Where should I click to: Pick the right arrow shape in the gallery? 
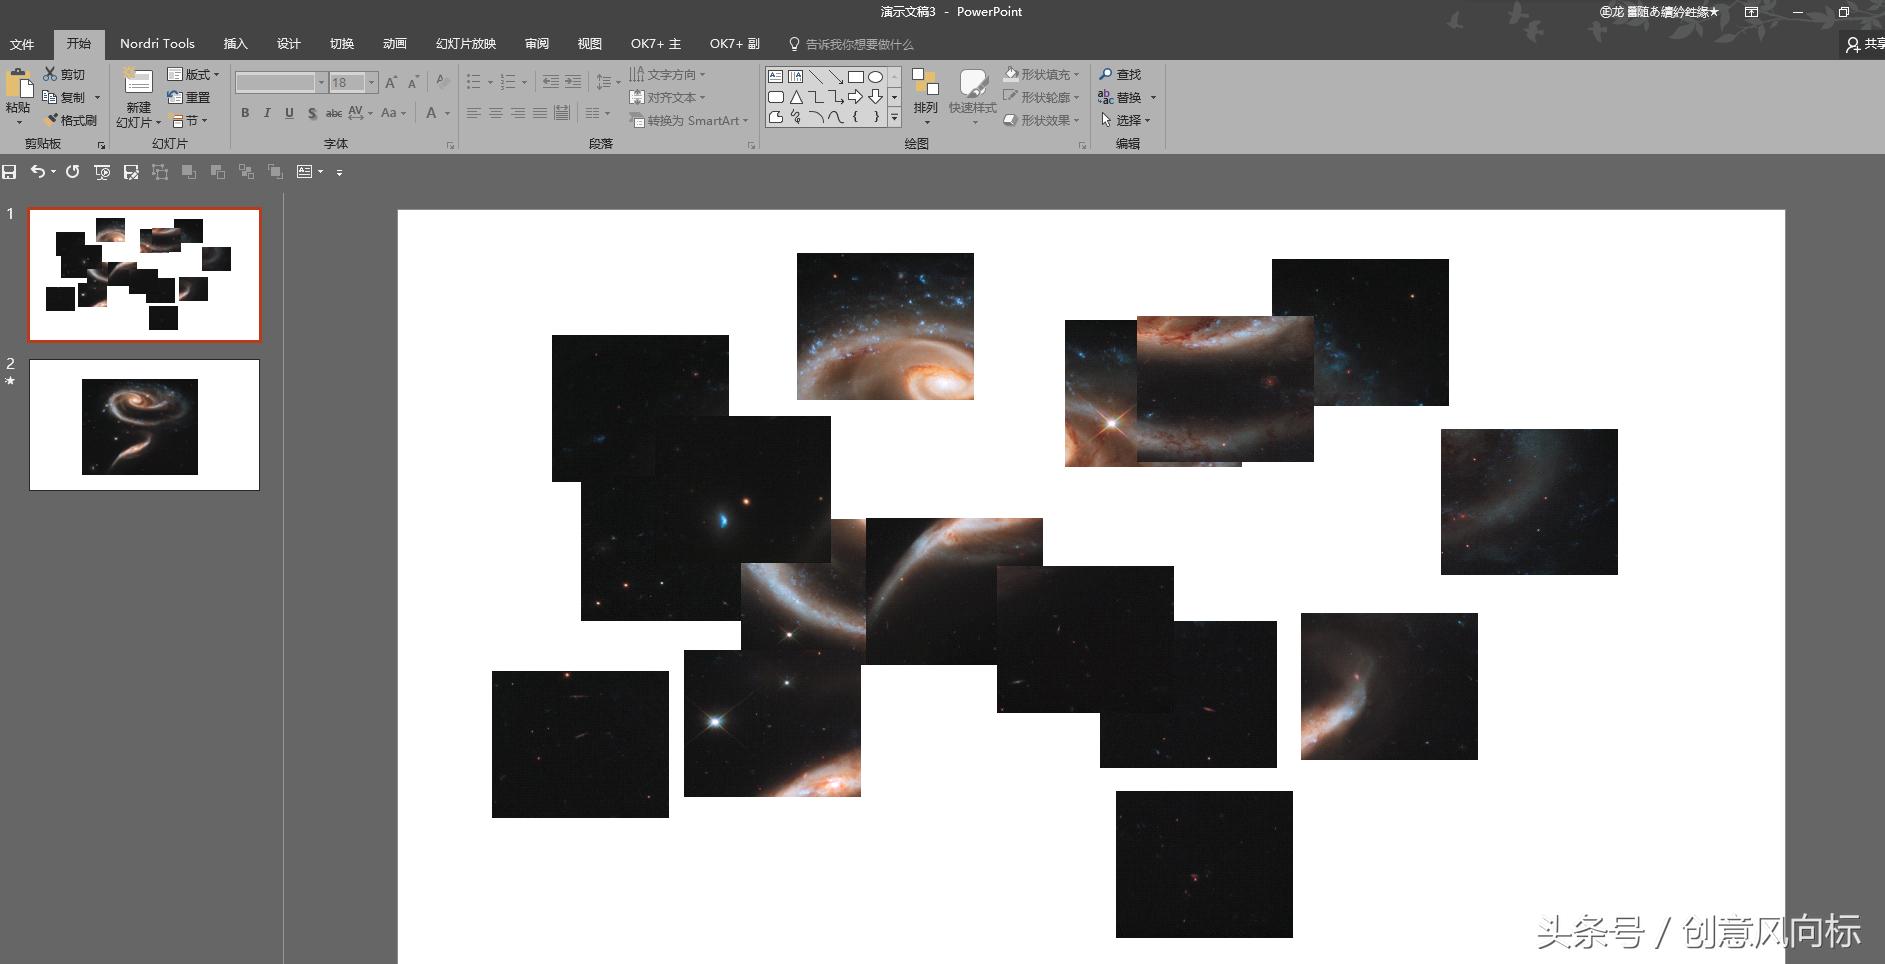855,97
